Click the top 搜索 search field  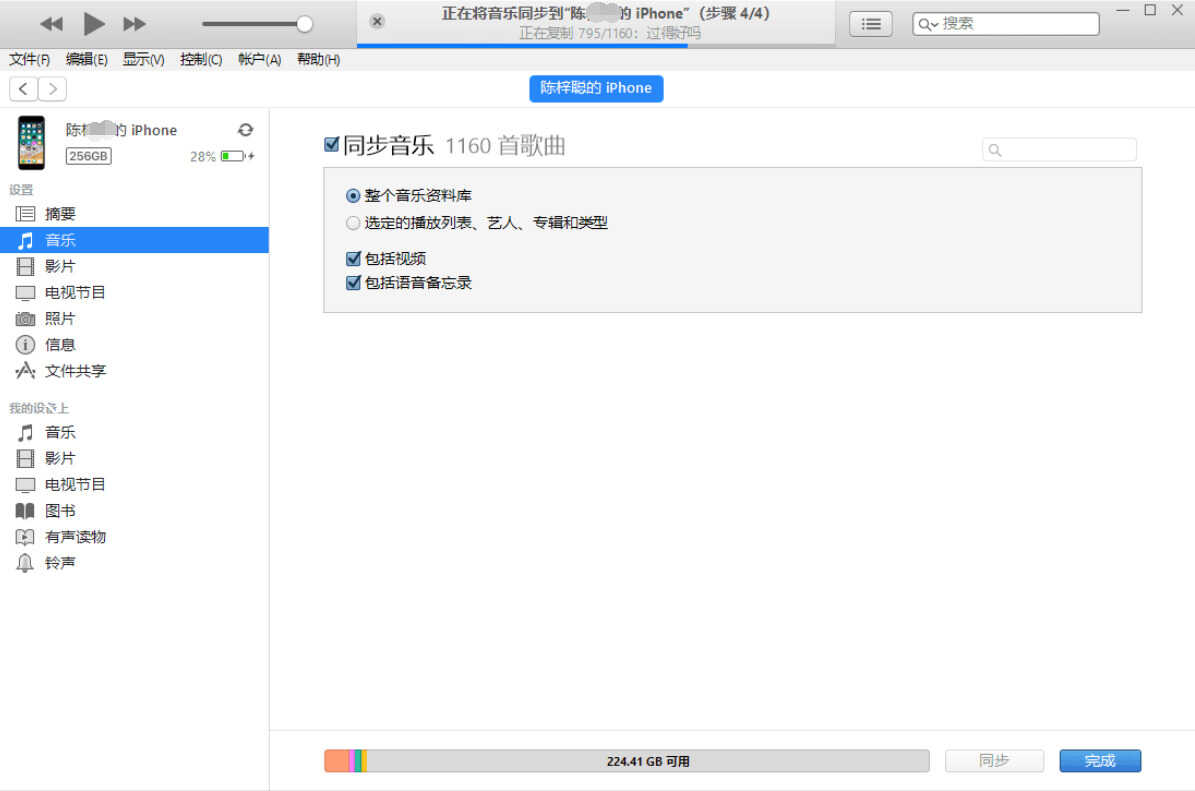[1005, 24]
